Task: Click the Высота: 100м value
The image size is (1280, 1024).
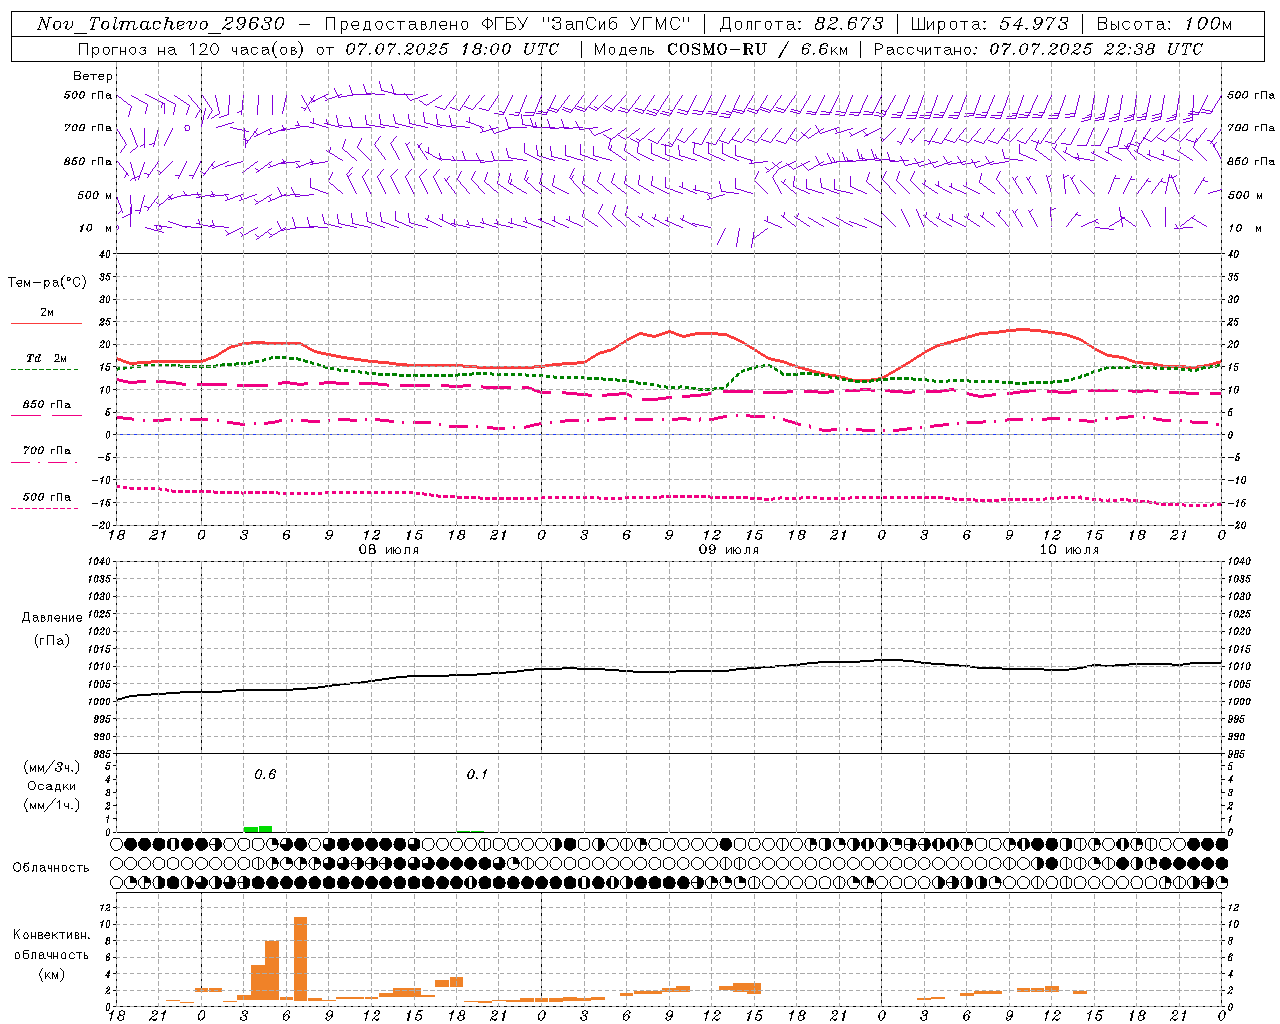Action: (1164, 24)
